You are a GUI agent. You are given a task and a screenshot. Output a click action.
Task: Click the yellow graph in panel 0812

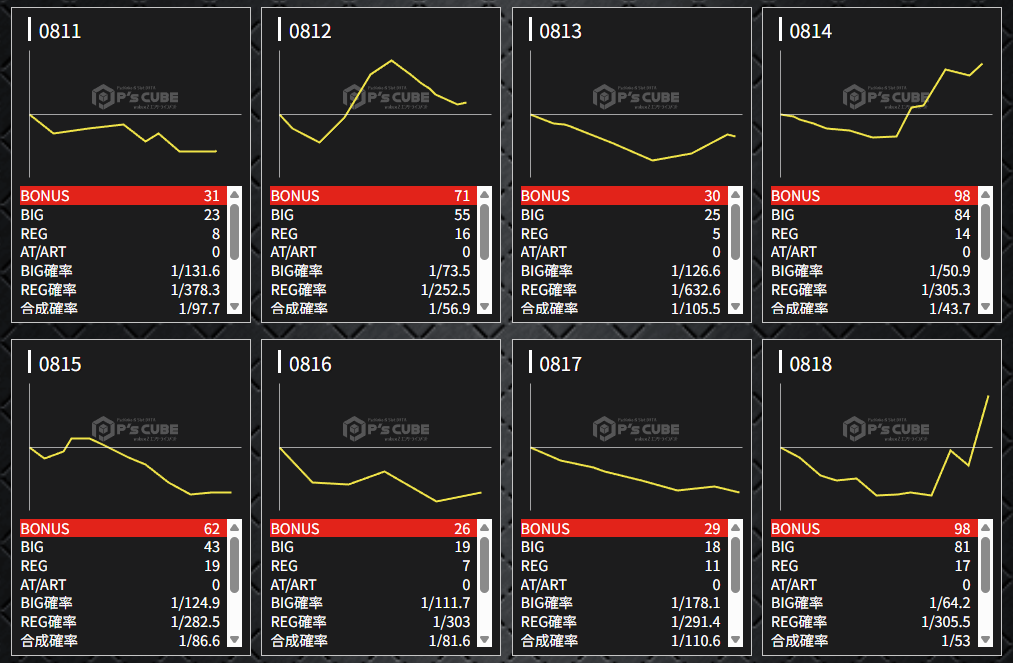pyautogui.click(x=373, y=101)
